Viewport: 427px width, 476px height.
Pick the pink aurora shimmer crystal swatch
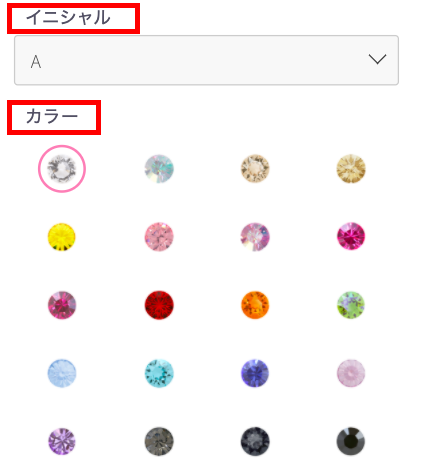point(255,237)
